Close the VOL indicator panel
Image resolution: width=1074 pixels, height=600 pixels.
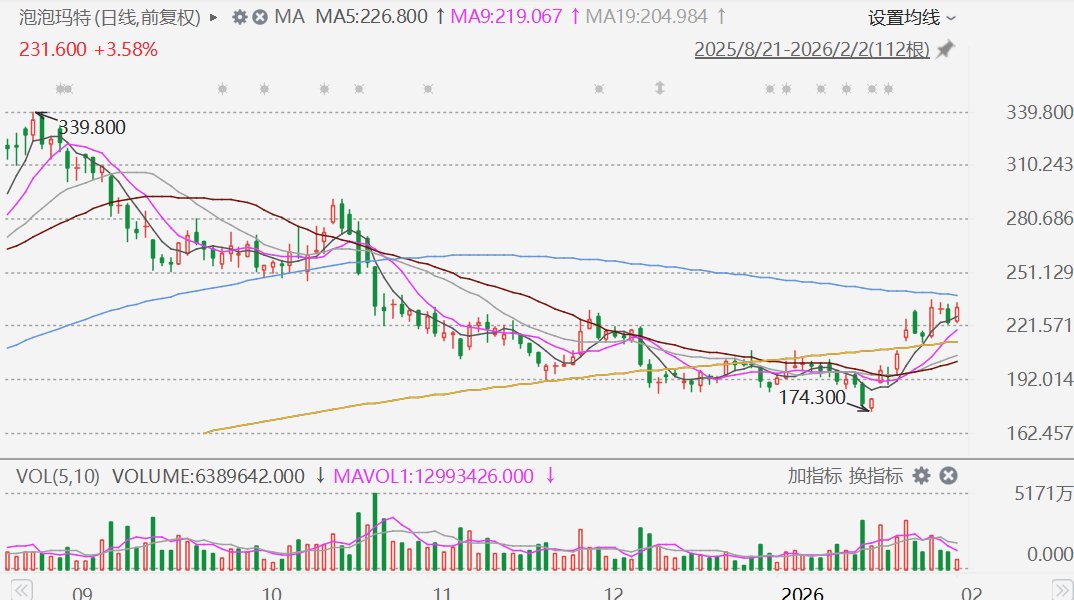(948, 475)
